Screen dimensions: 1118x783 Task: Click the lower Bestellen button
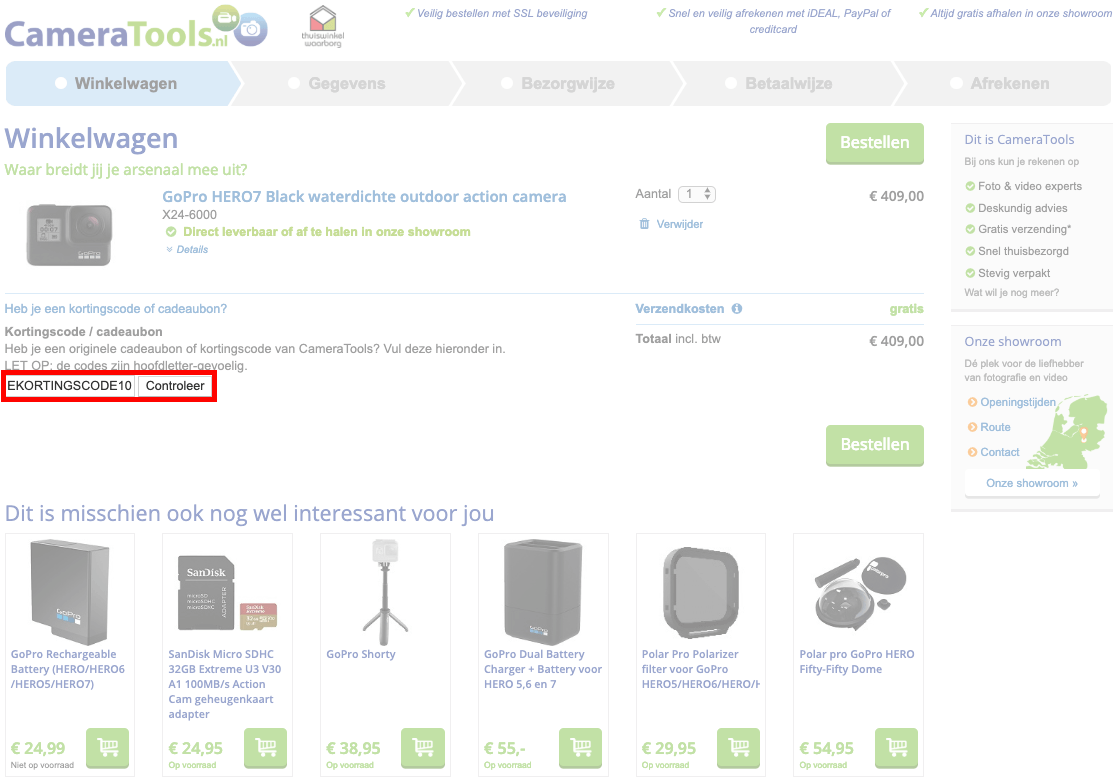875,445
